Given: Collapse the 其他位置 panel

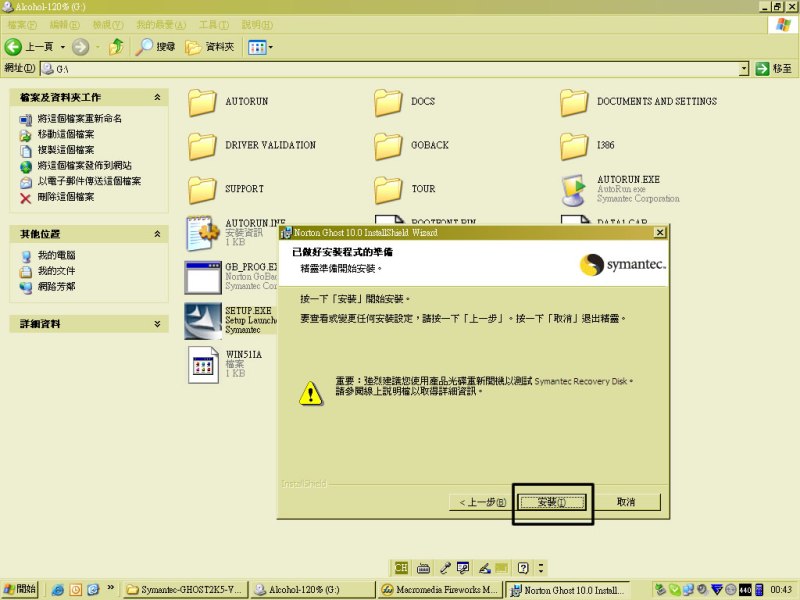Looking at the screenshot, I should (157, 234).
